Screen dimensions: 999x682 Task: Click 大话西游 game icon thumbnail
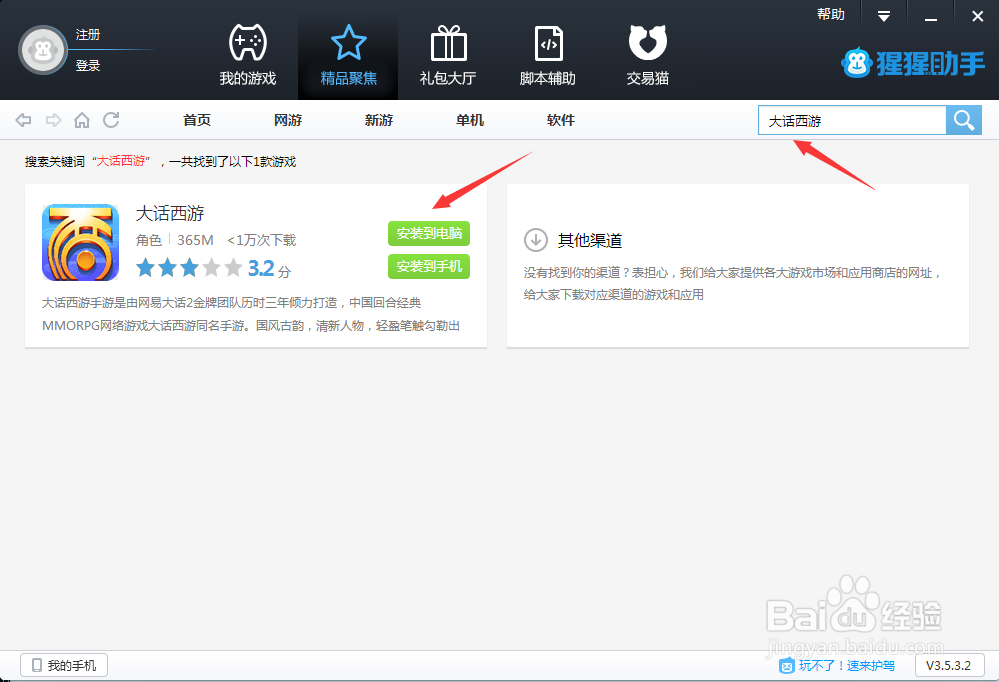click(80, 242)
